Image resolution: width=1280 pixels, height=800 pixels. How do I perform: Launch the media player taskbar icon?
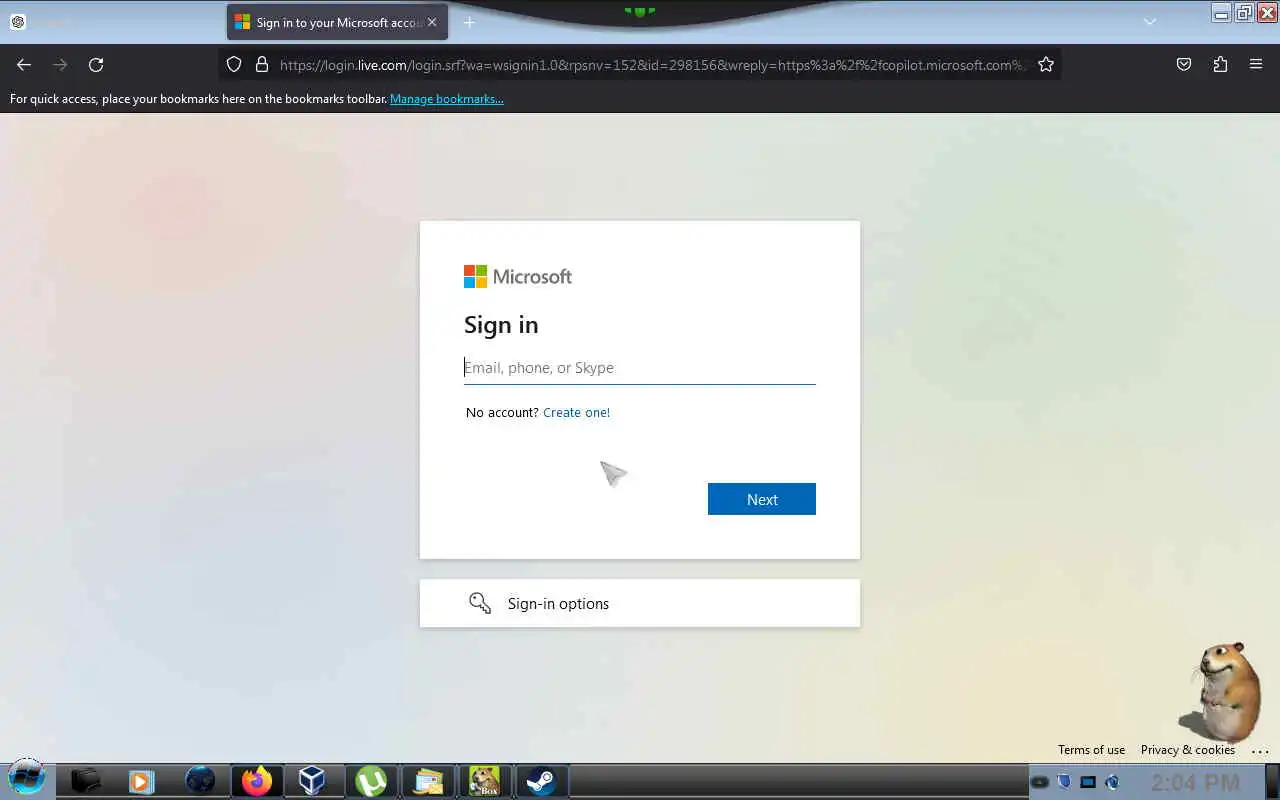pos(141,781)
